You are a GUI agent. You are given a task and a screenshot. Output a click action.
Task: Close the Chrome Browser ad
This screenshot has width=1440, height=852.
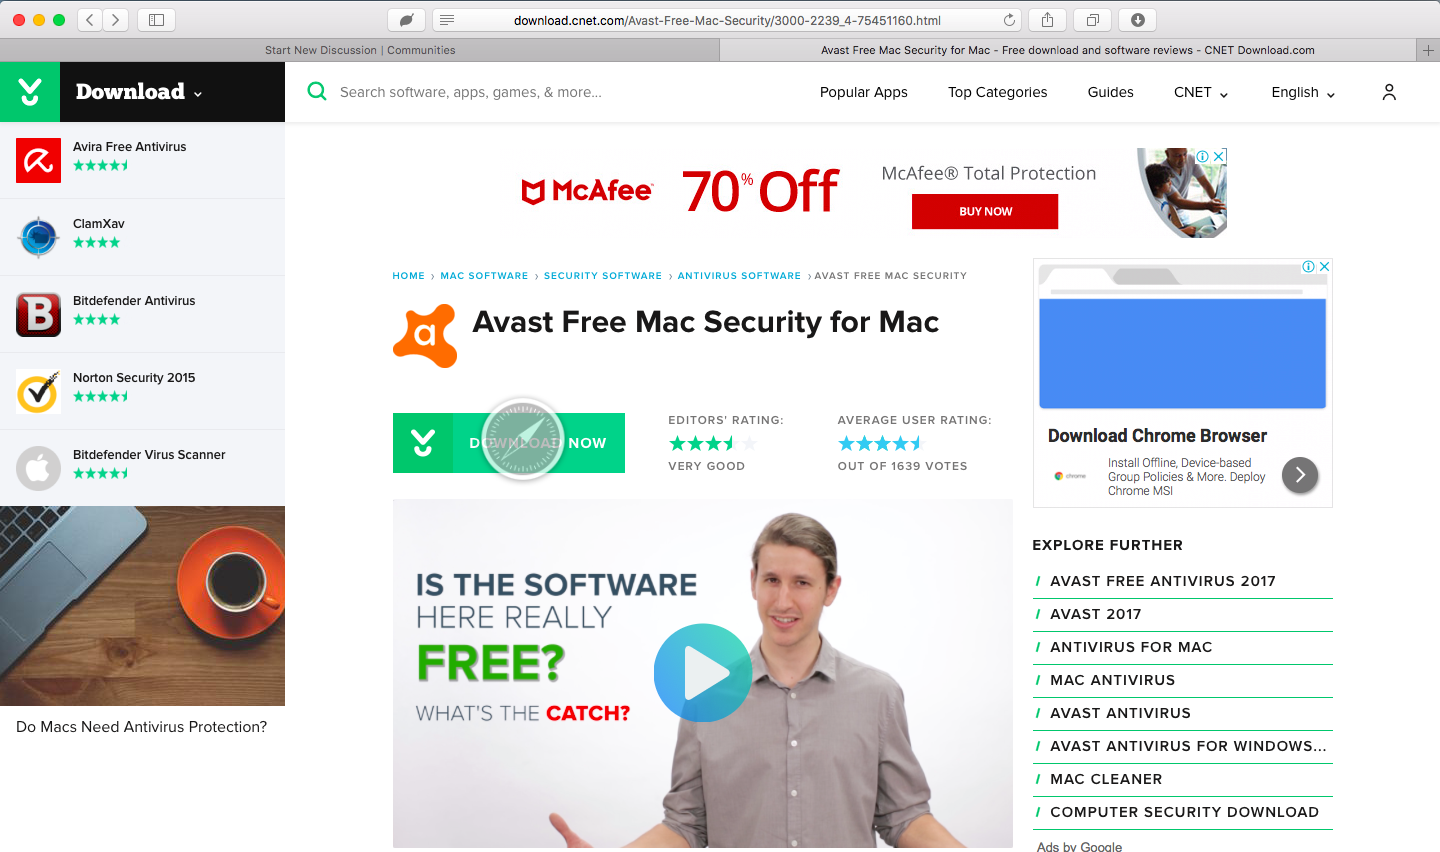1324,266
